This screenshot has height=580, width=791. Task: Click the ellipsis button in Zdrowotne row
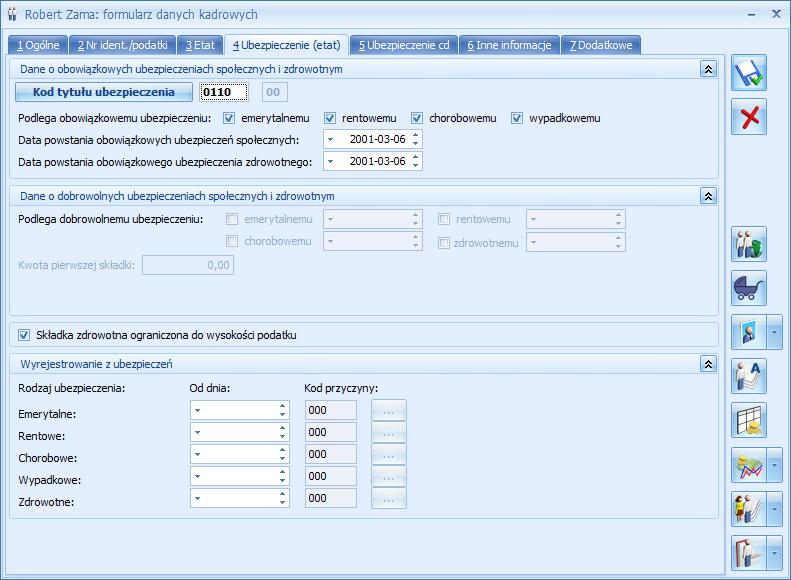click(x=389, y=498)
